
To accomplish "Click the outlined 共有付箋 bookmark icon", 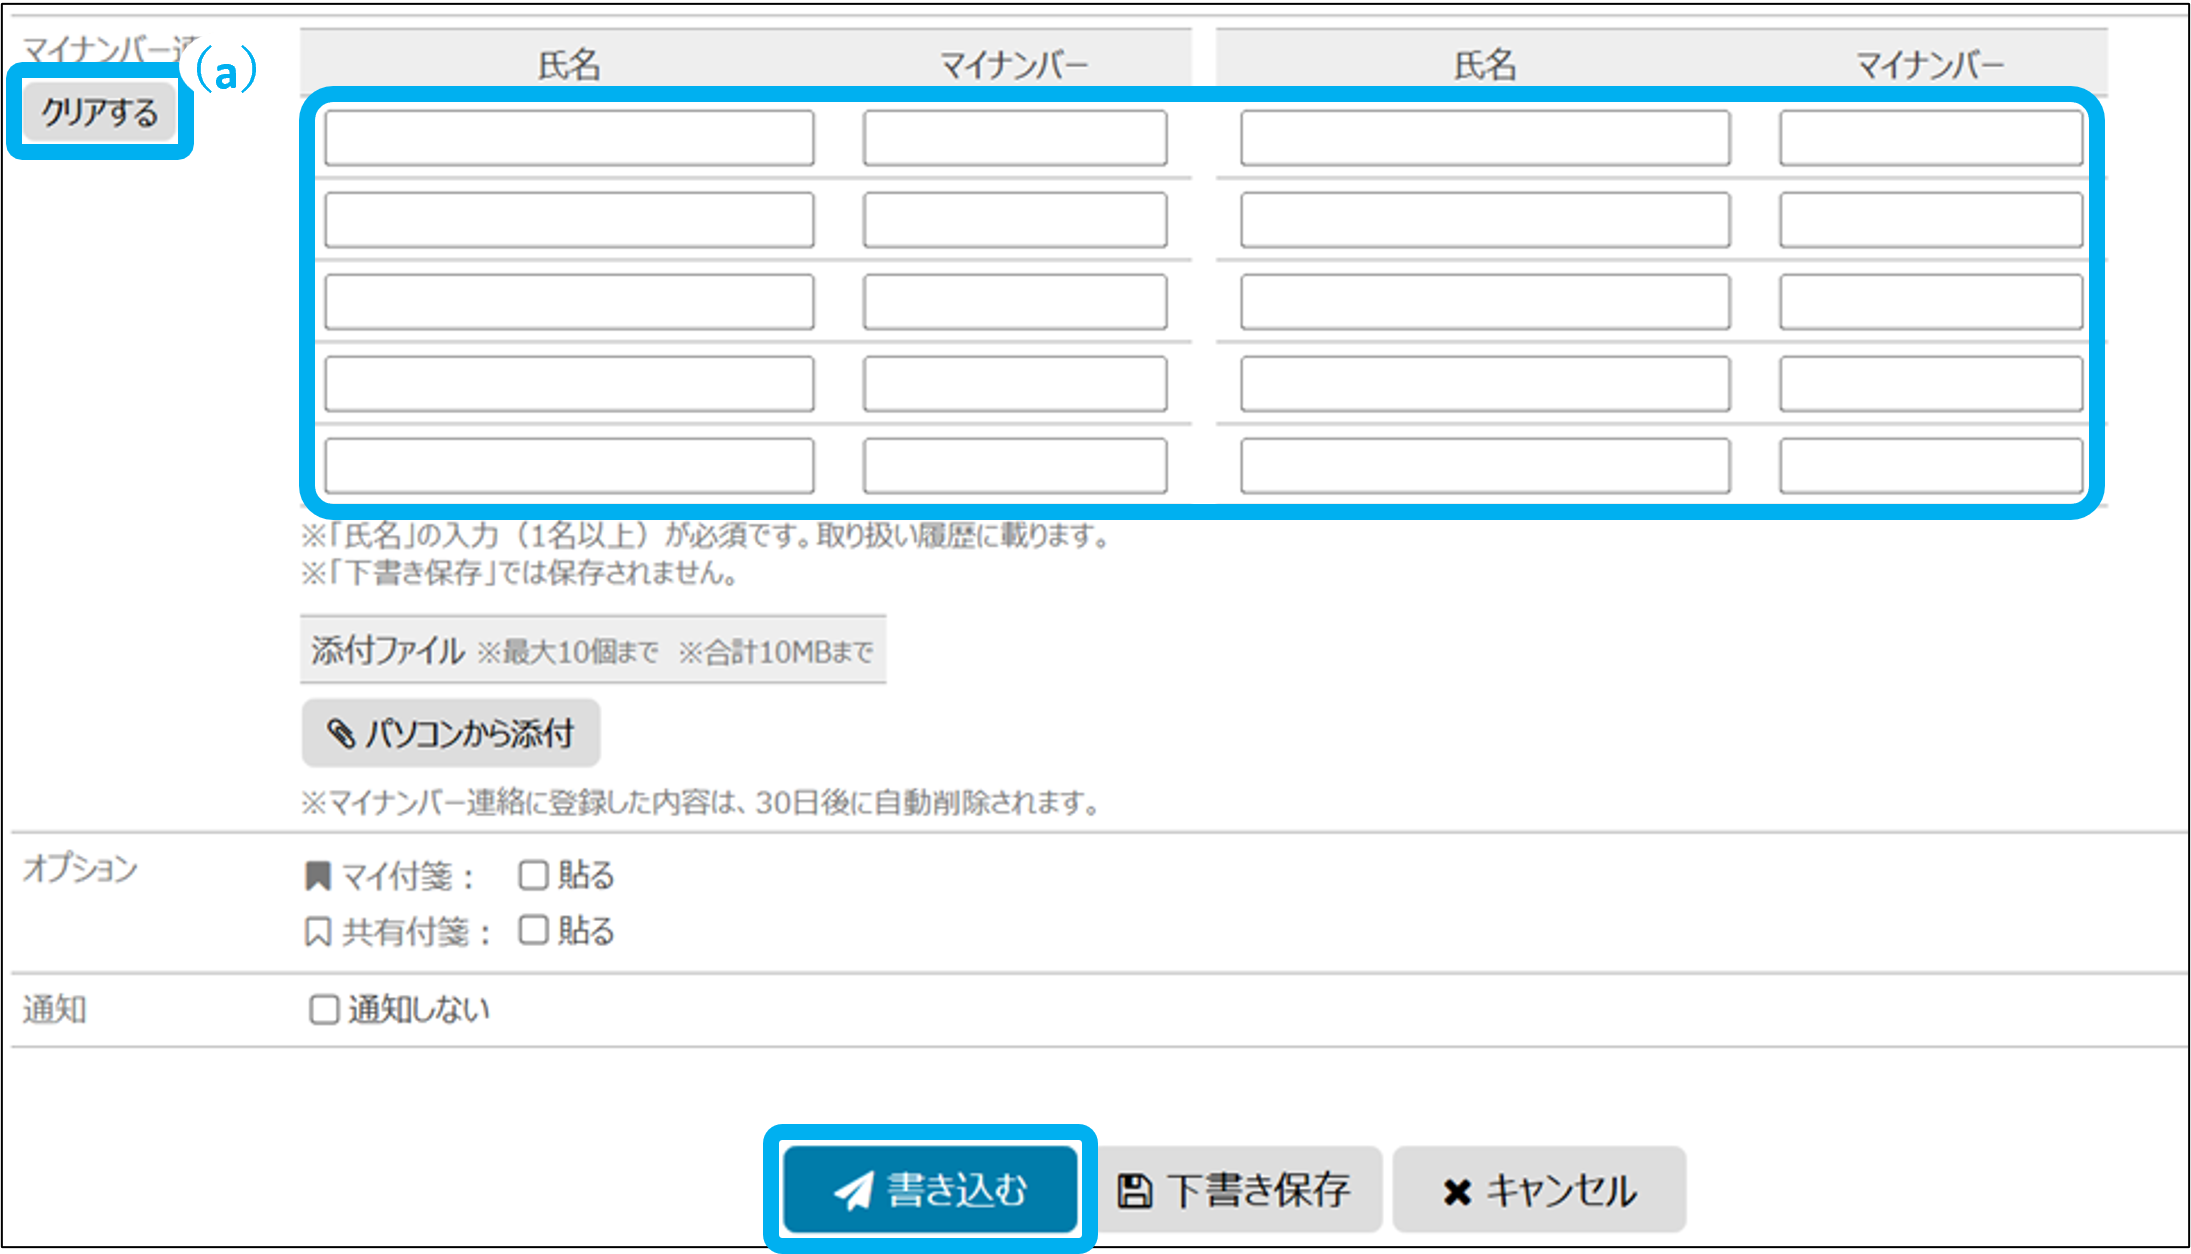I will (318, 932).
